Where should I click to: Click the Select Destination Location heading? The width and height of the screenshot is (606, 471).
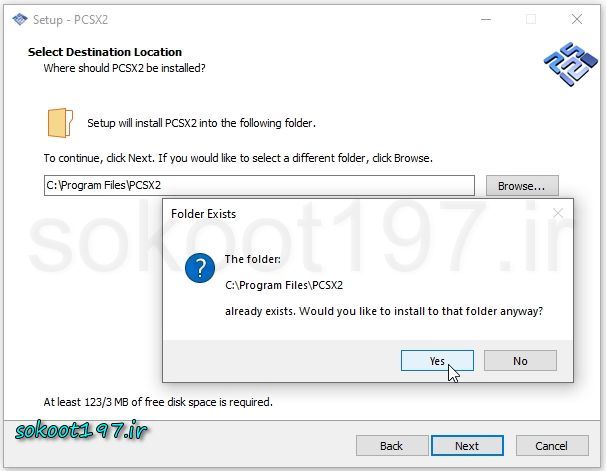(105, 52)
